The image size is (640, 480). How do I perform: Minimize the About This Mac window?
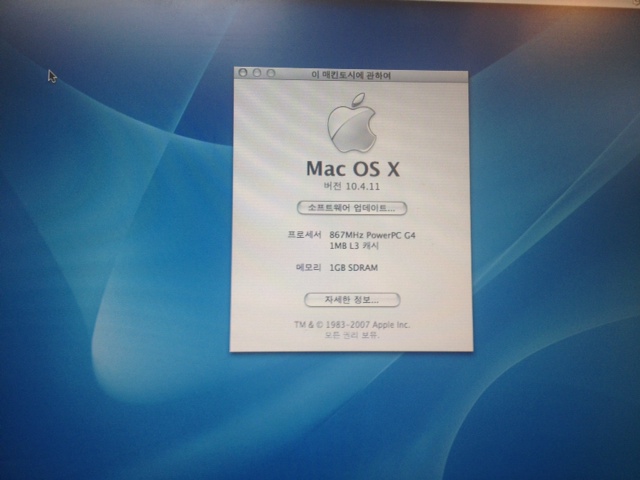tap(256, 74)
